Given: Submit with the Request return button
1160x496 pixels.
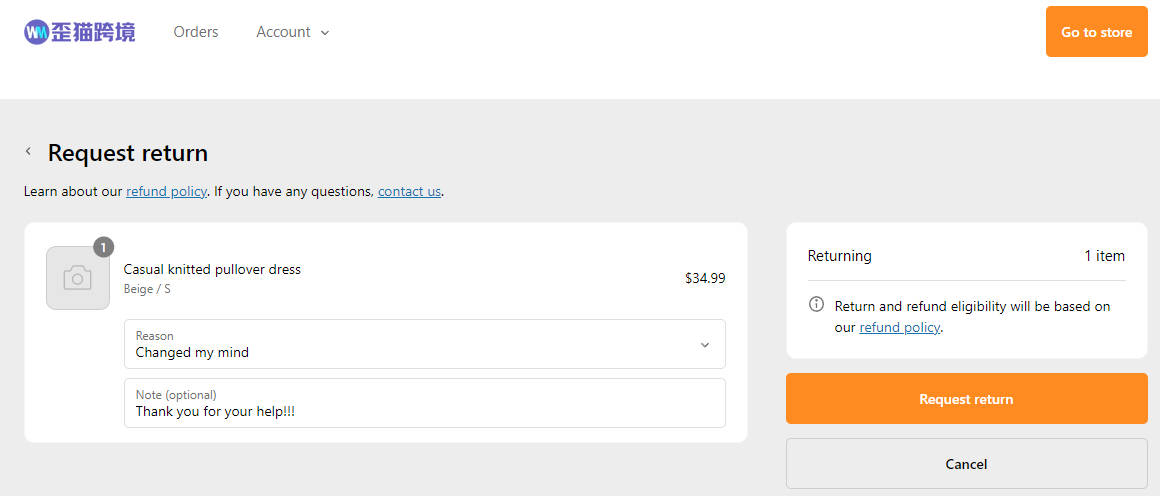Looking at the screenshot, I should [x=966, y=399].
